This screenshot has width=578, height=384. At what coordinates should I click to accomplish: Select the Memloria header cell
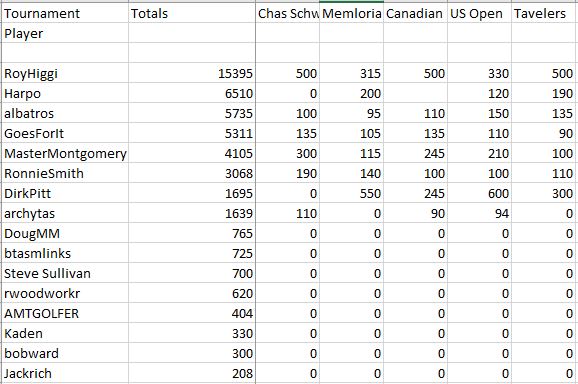tap(351, 14)
